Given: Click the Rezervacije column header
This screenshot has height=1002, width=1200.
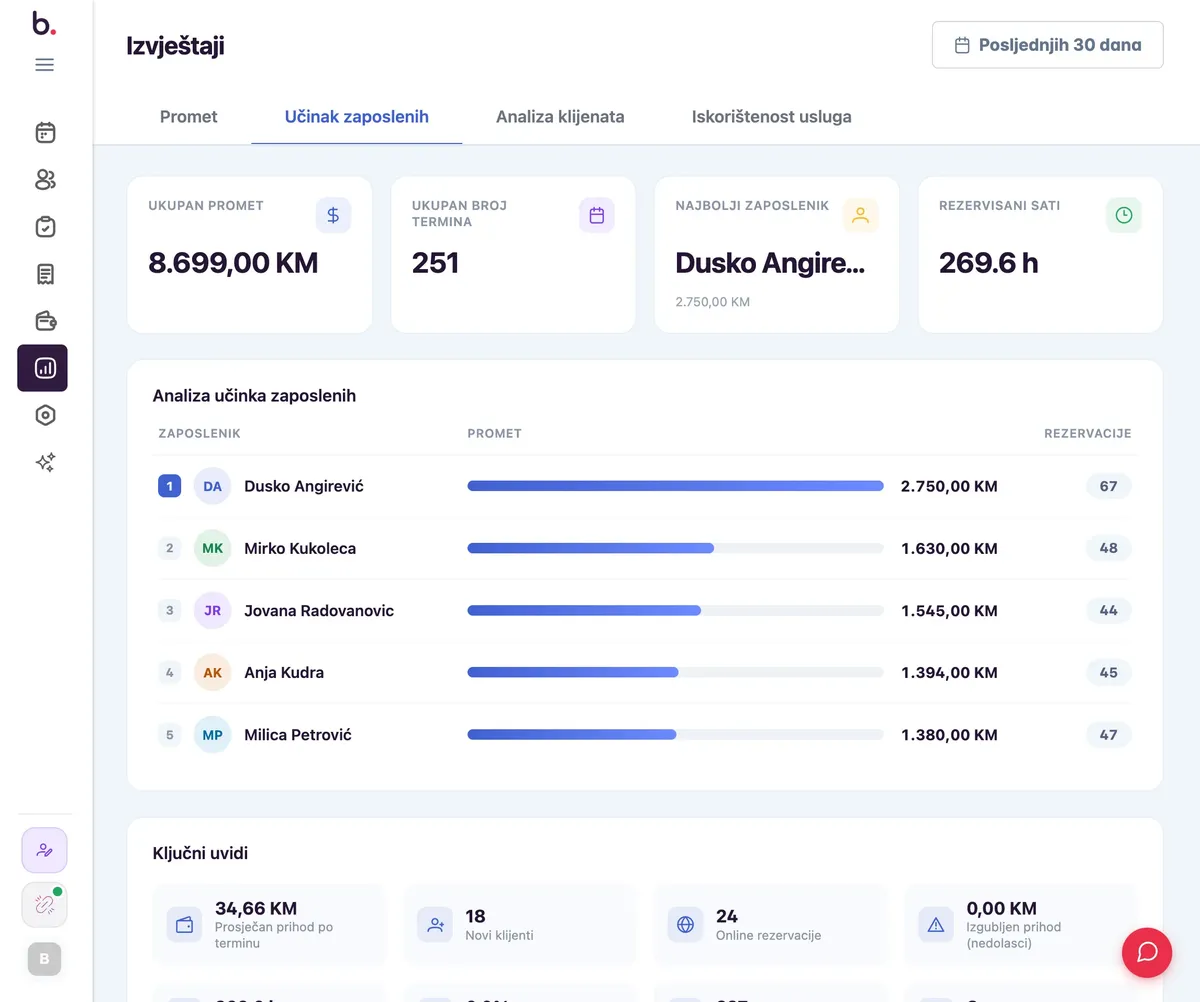Looking at the screenshot, I should pyautogui.click(x=1088, y=433).
